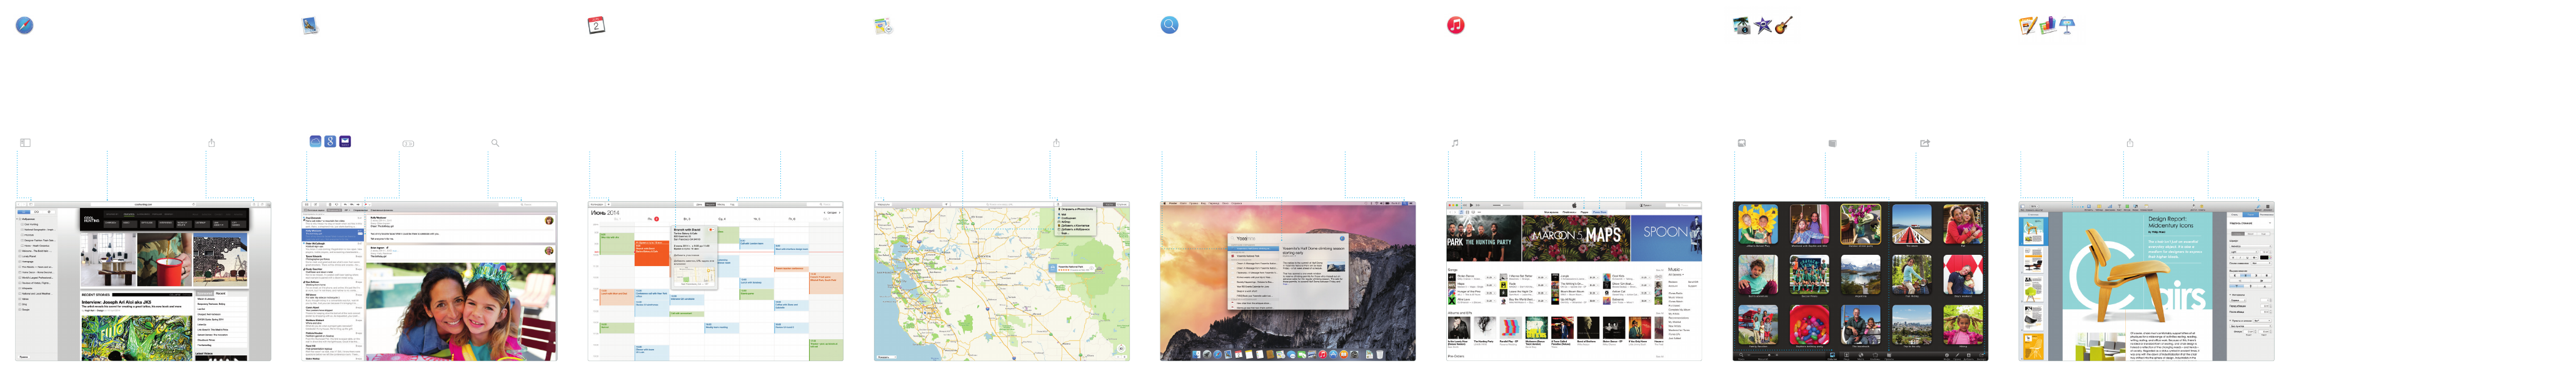
Task: Open the Keynote podium app icon
Action: pyautogui.click(x=2067, y=26)
